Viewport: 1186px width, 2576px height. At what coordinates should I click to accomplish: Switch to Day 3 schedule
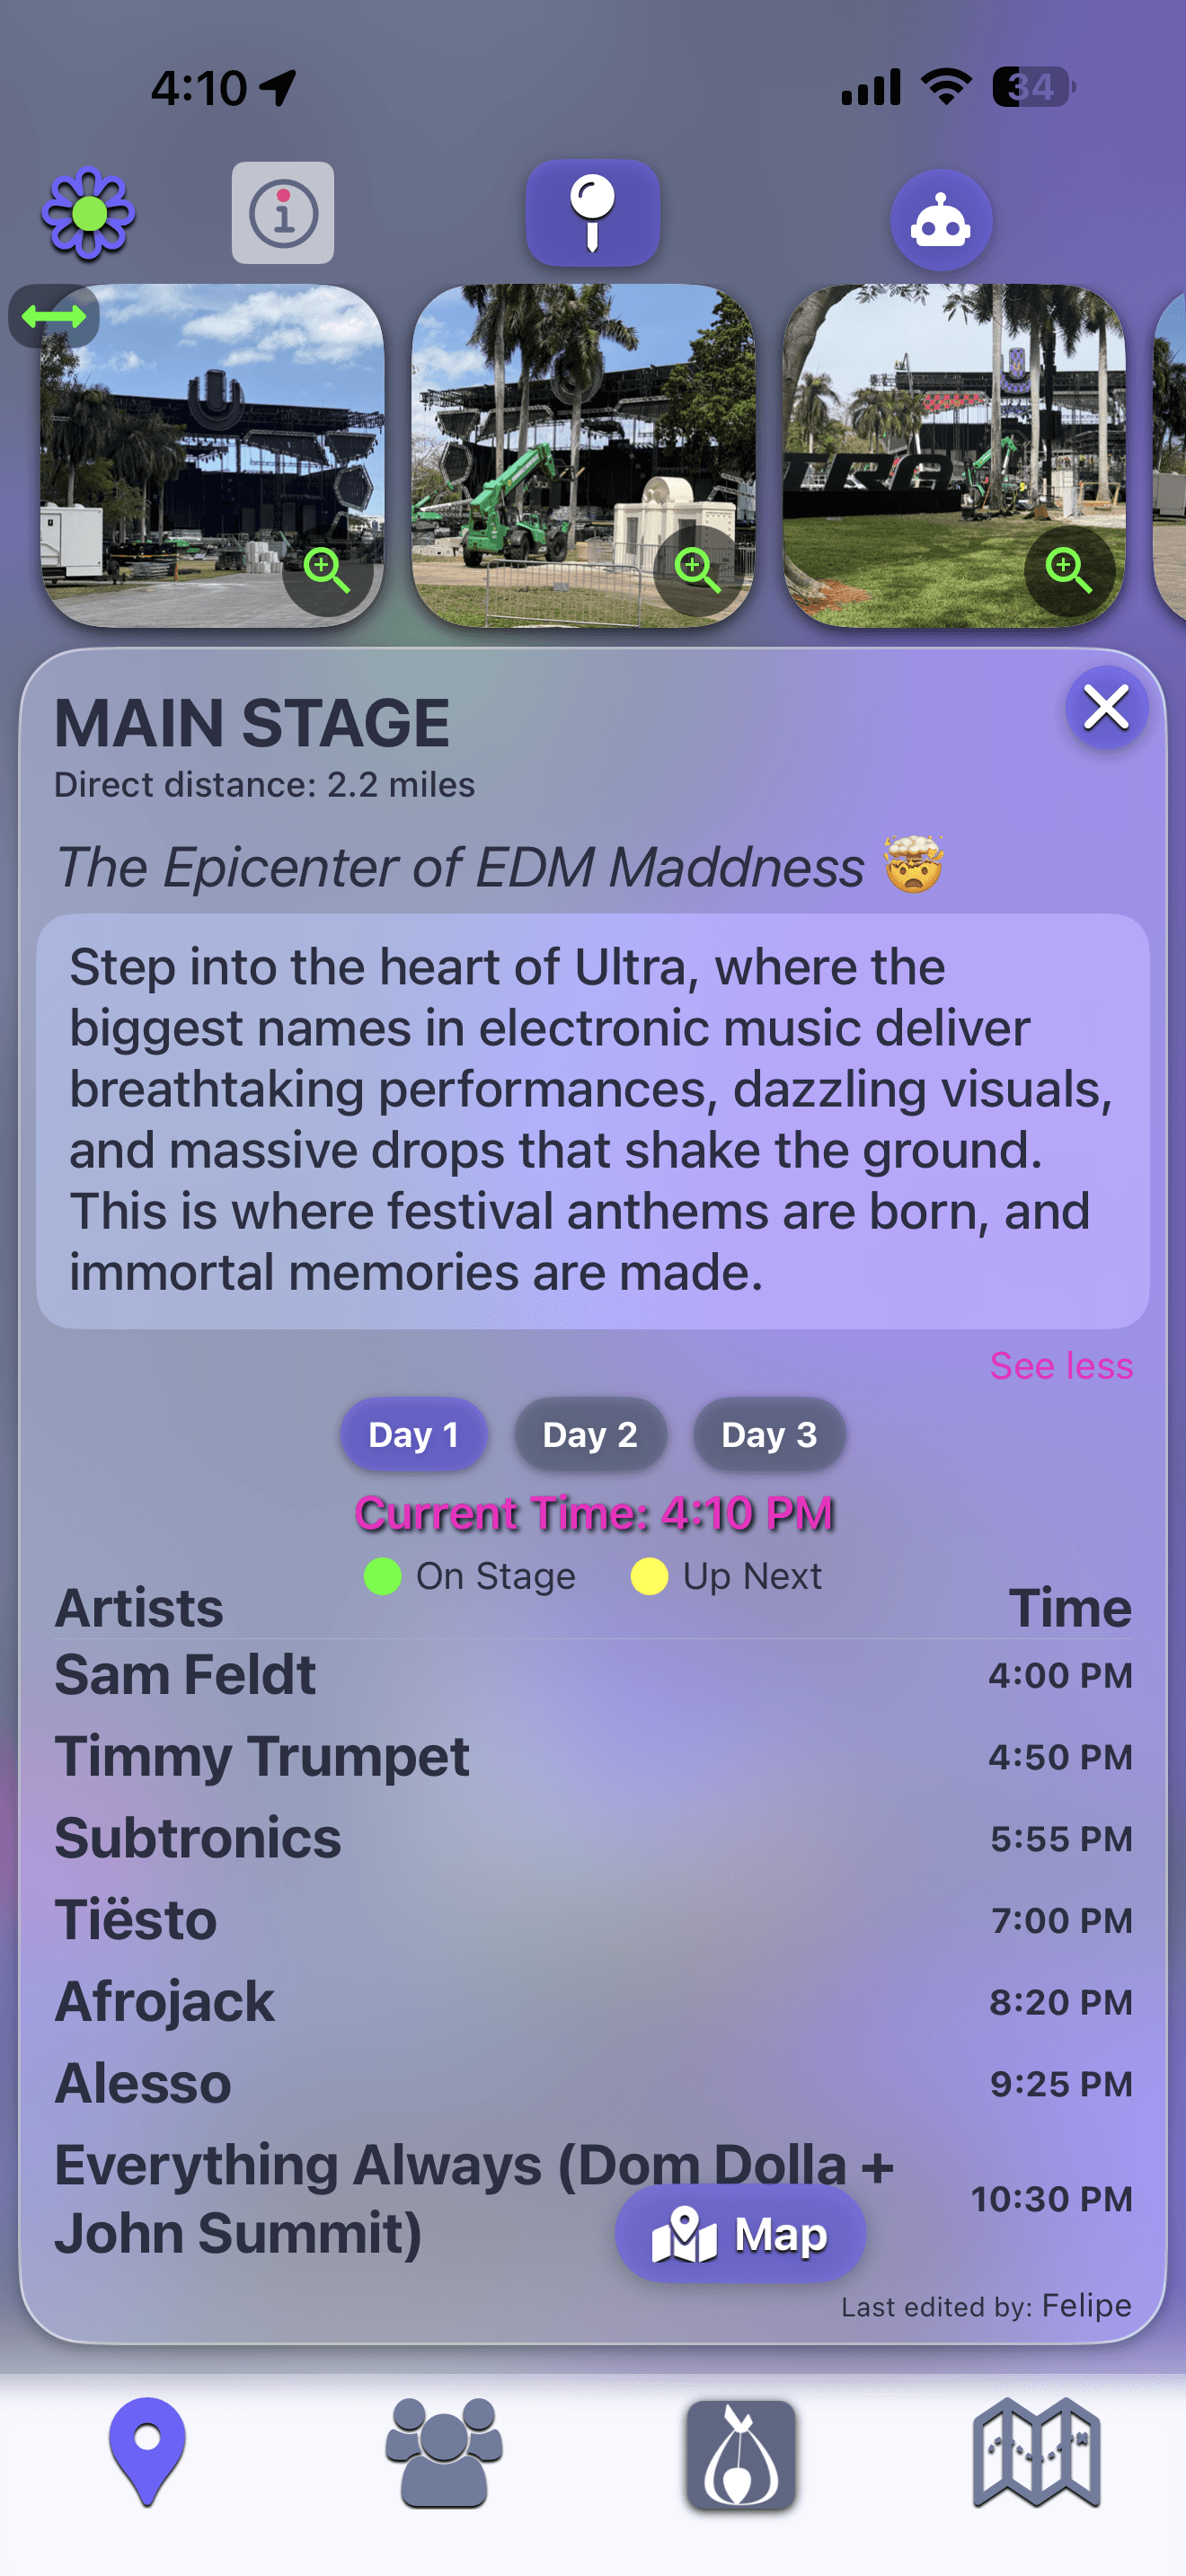768,1435
